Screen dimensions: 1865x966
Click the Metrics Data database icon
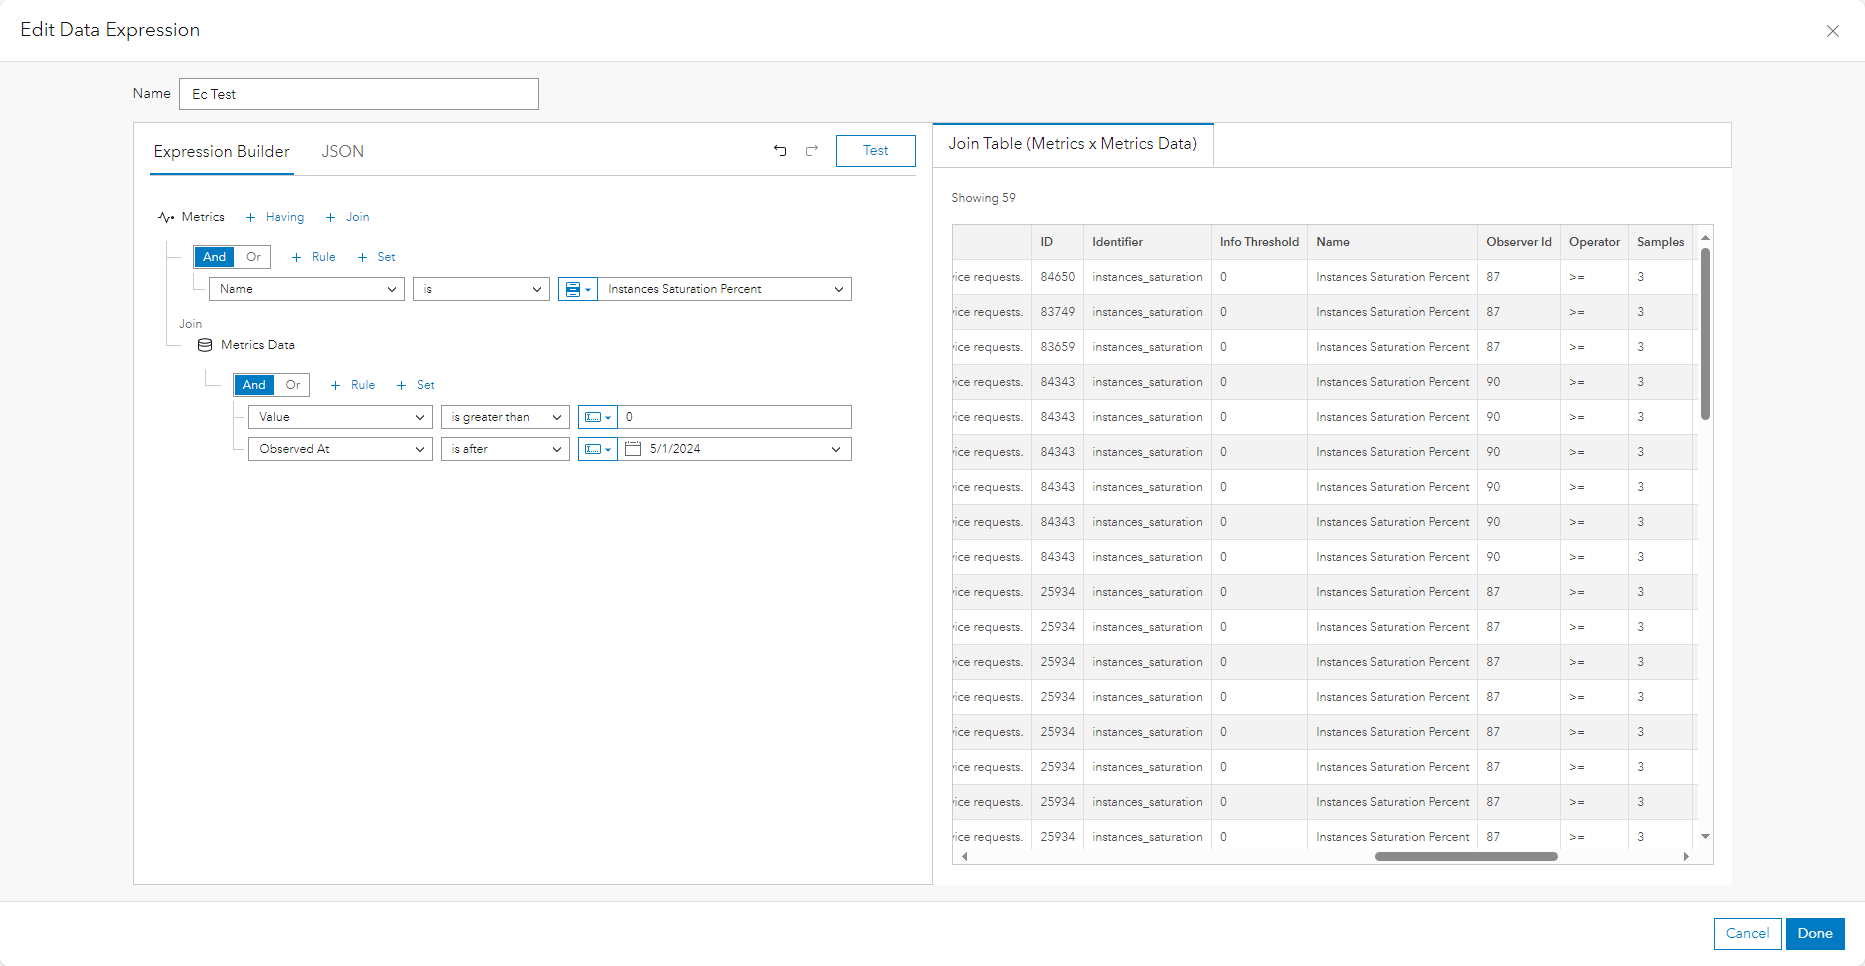205,345
